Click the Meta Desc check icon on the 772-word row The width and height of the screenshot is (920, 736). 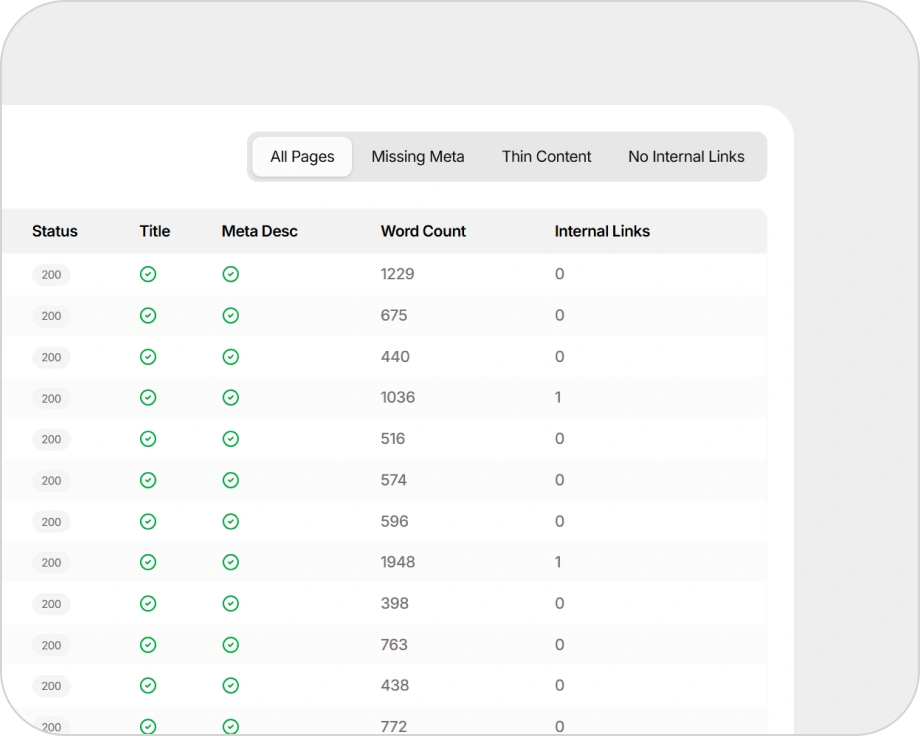click(230, 726)
